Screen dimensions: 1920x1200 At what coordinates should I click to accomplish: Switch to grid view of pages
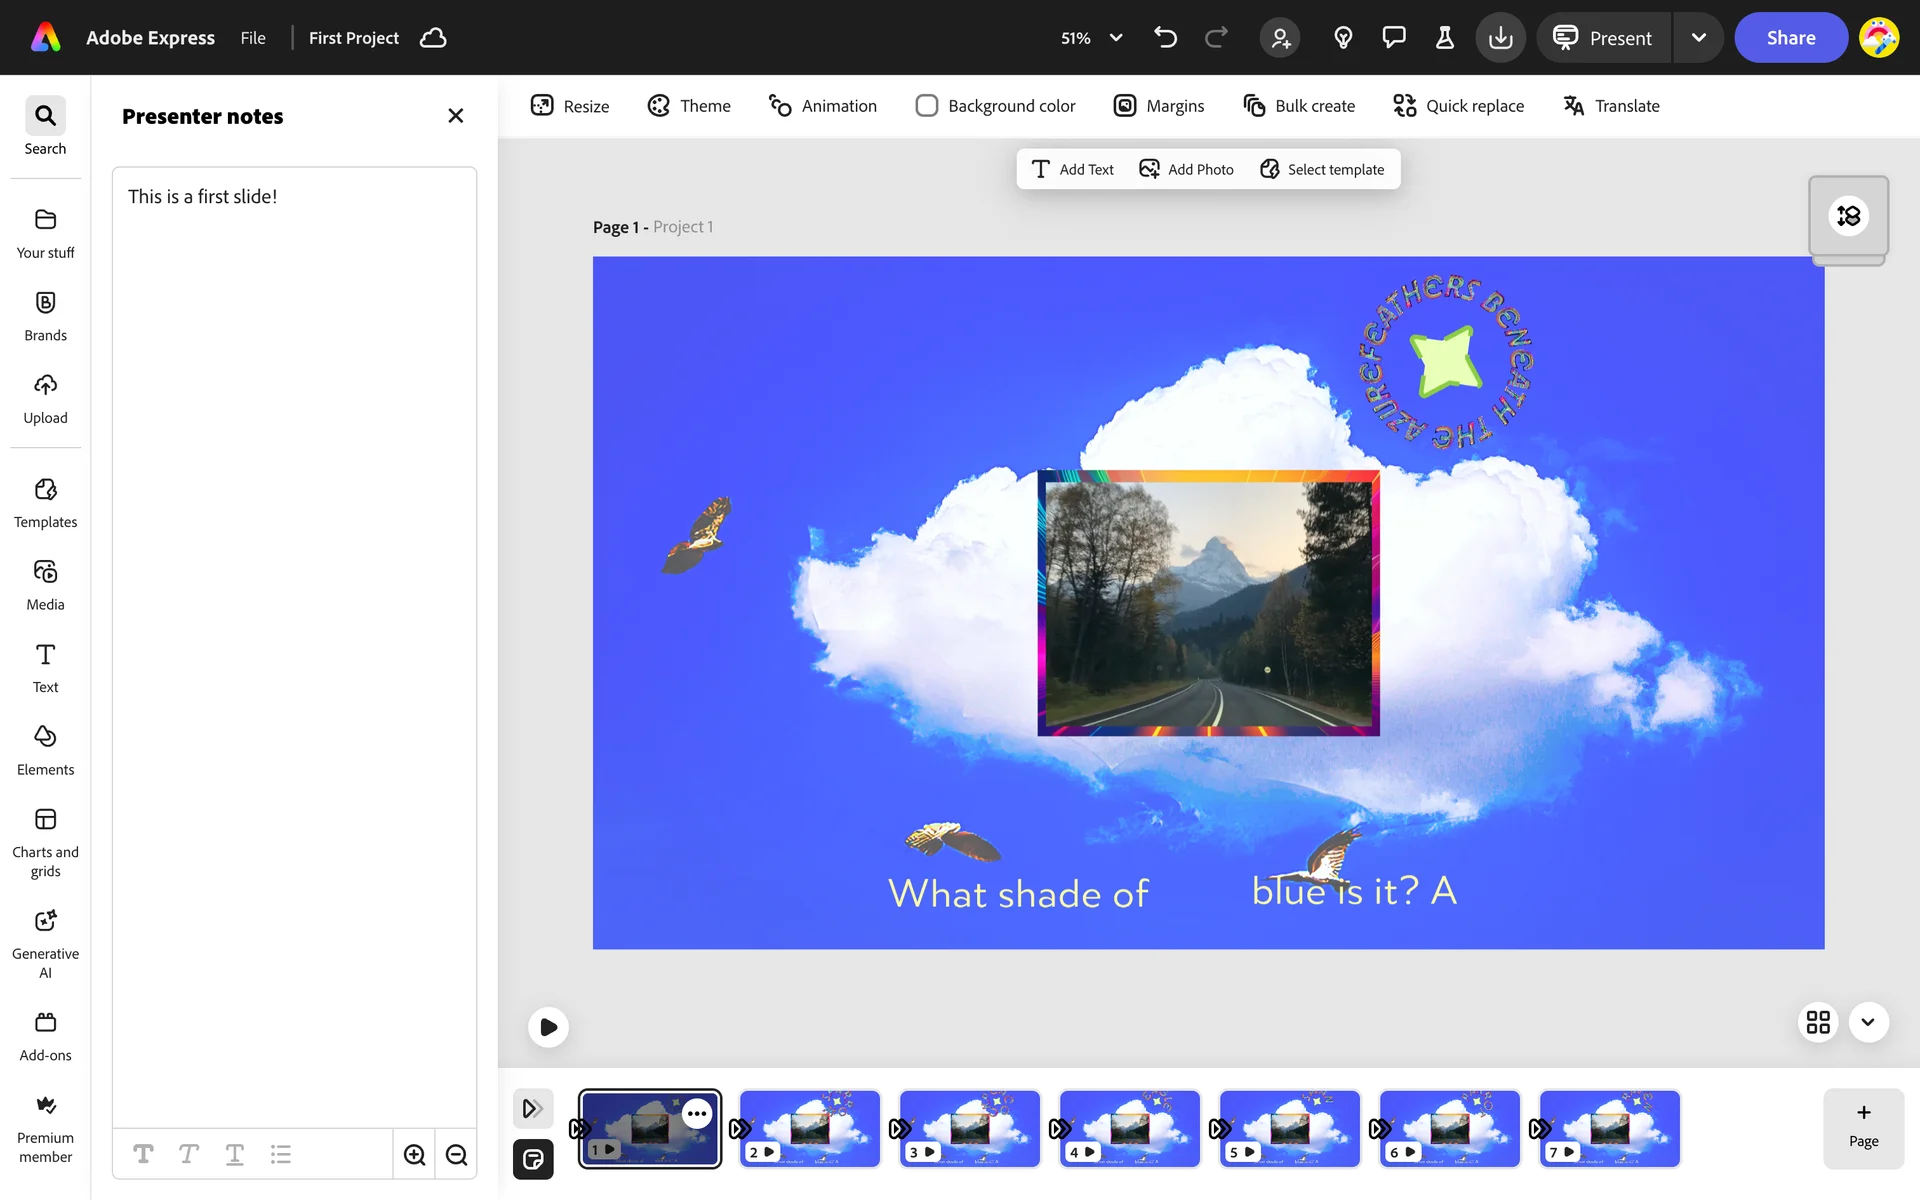point(1818,1022)
